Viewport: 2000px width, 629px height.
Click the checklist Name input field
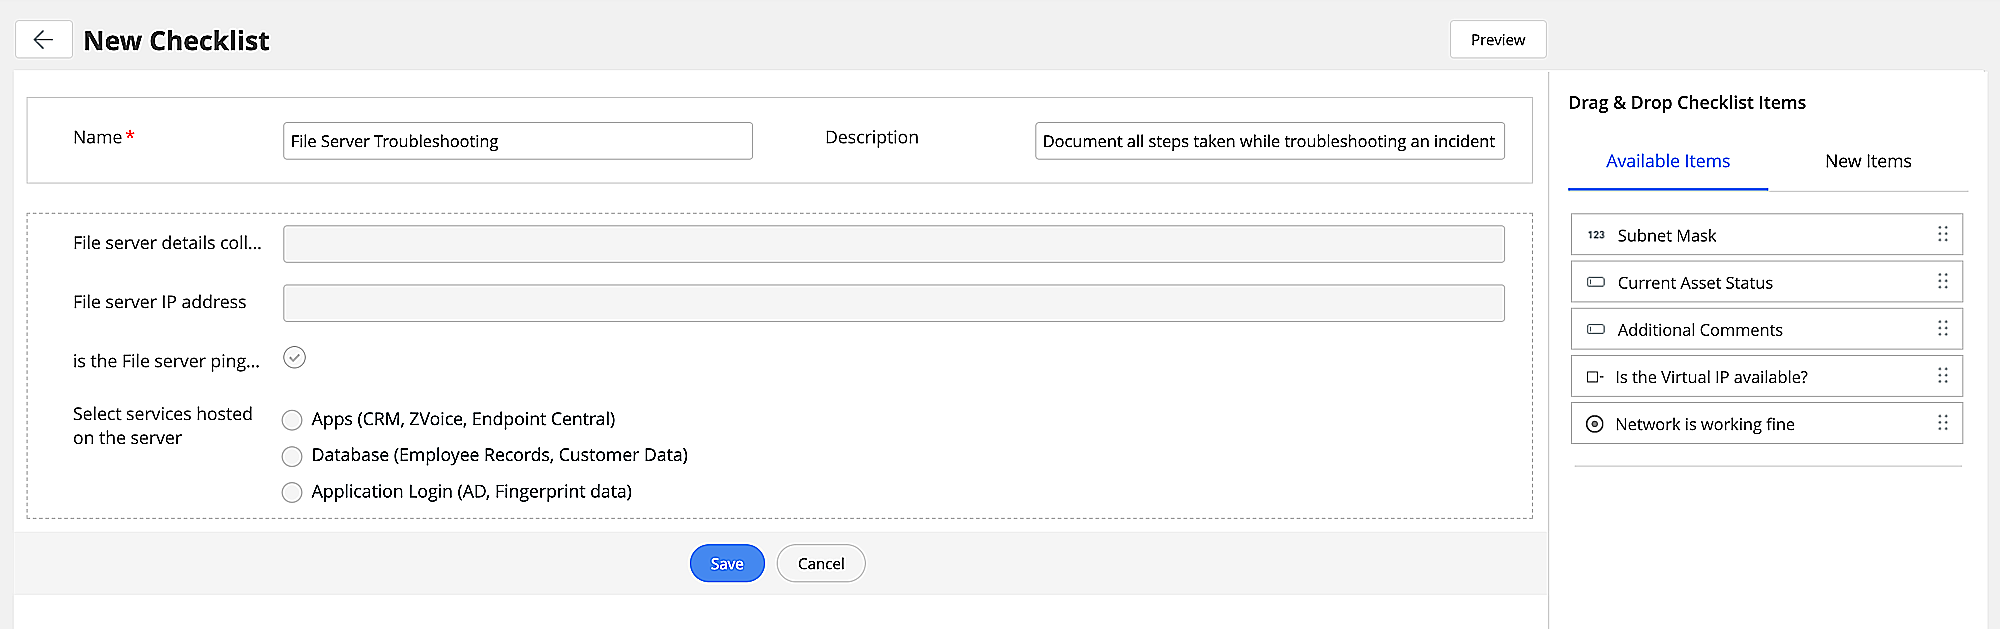tap(517, 141)
